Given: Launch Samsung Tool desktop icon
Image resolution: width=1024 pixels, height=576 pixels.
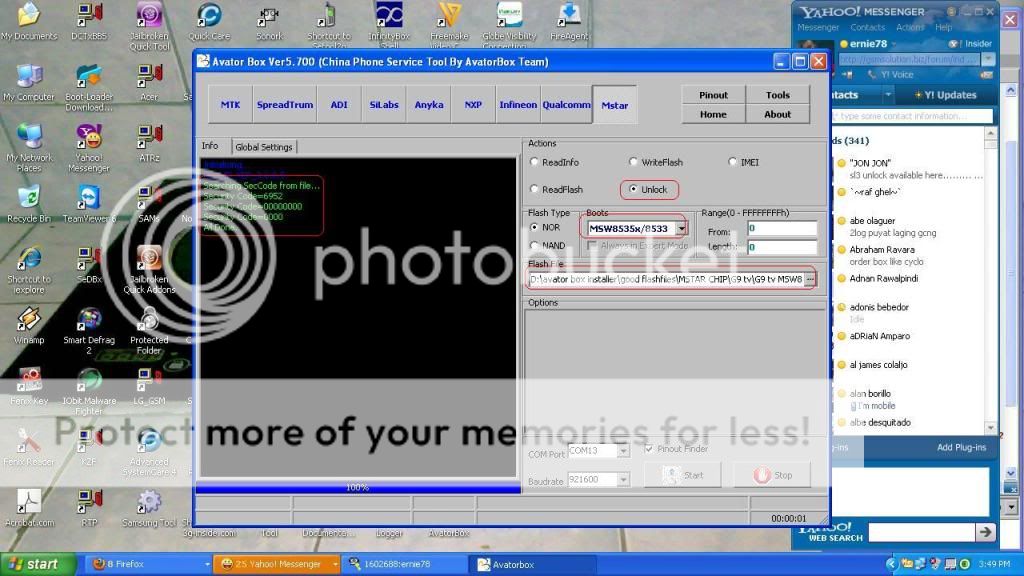Looking at the screenshot, I should (149, 502).
